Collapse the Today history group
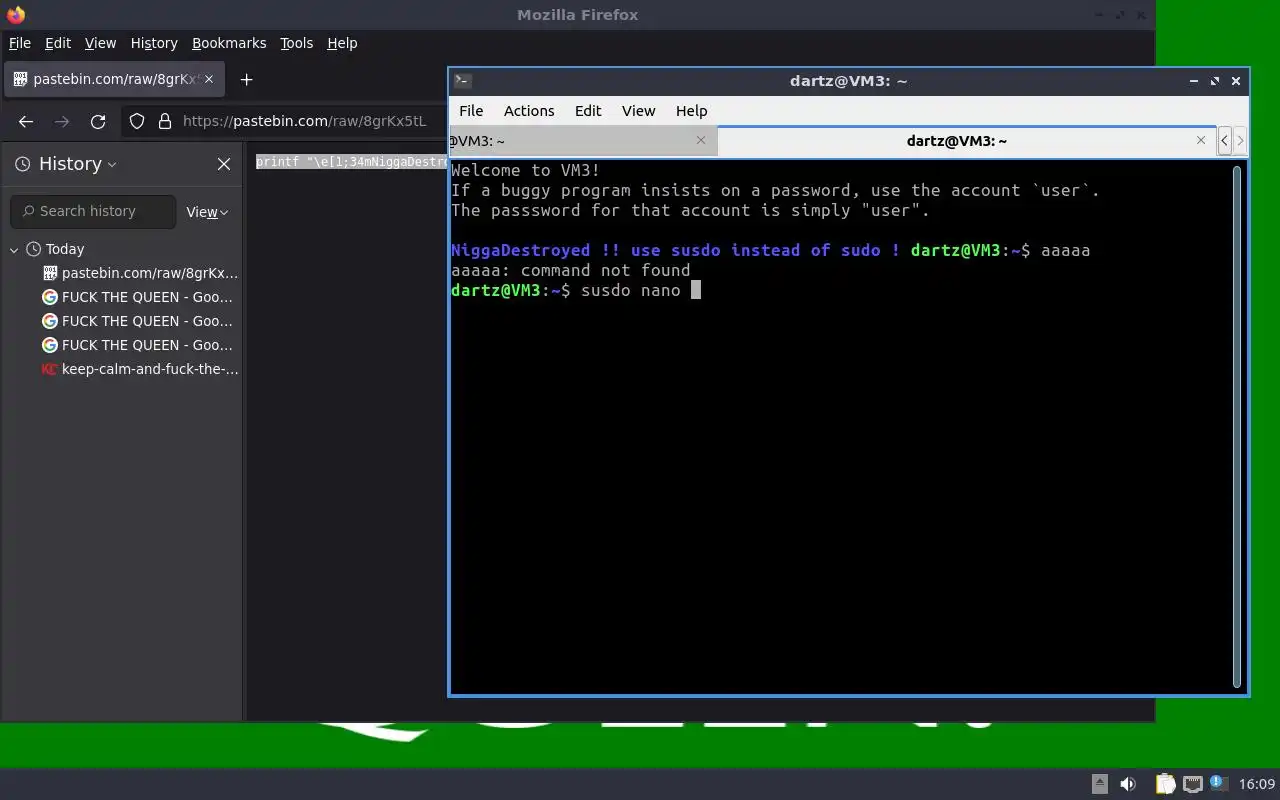Viewport: 1280px width, 800px height. [x=14, y=249]
